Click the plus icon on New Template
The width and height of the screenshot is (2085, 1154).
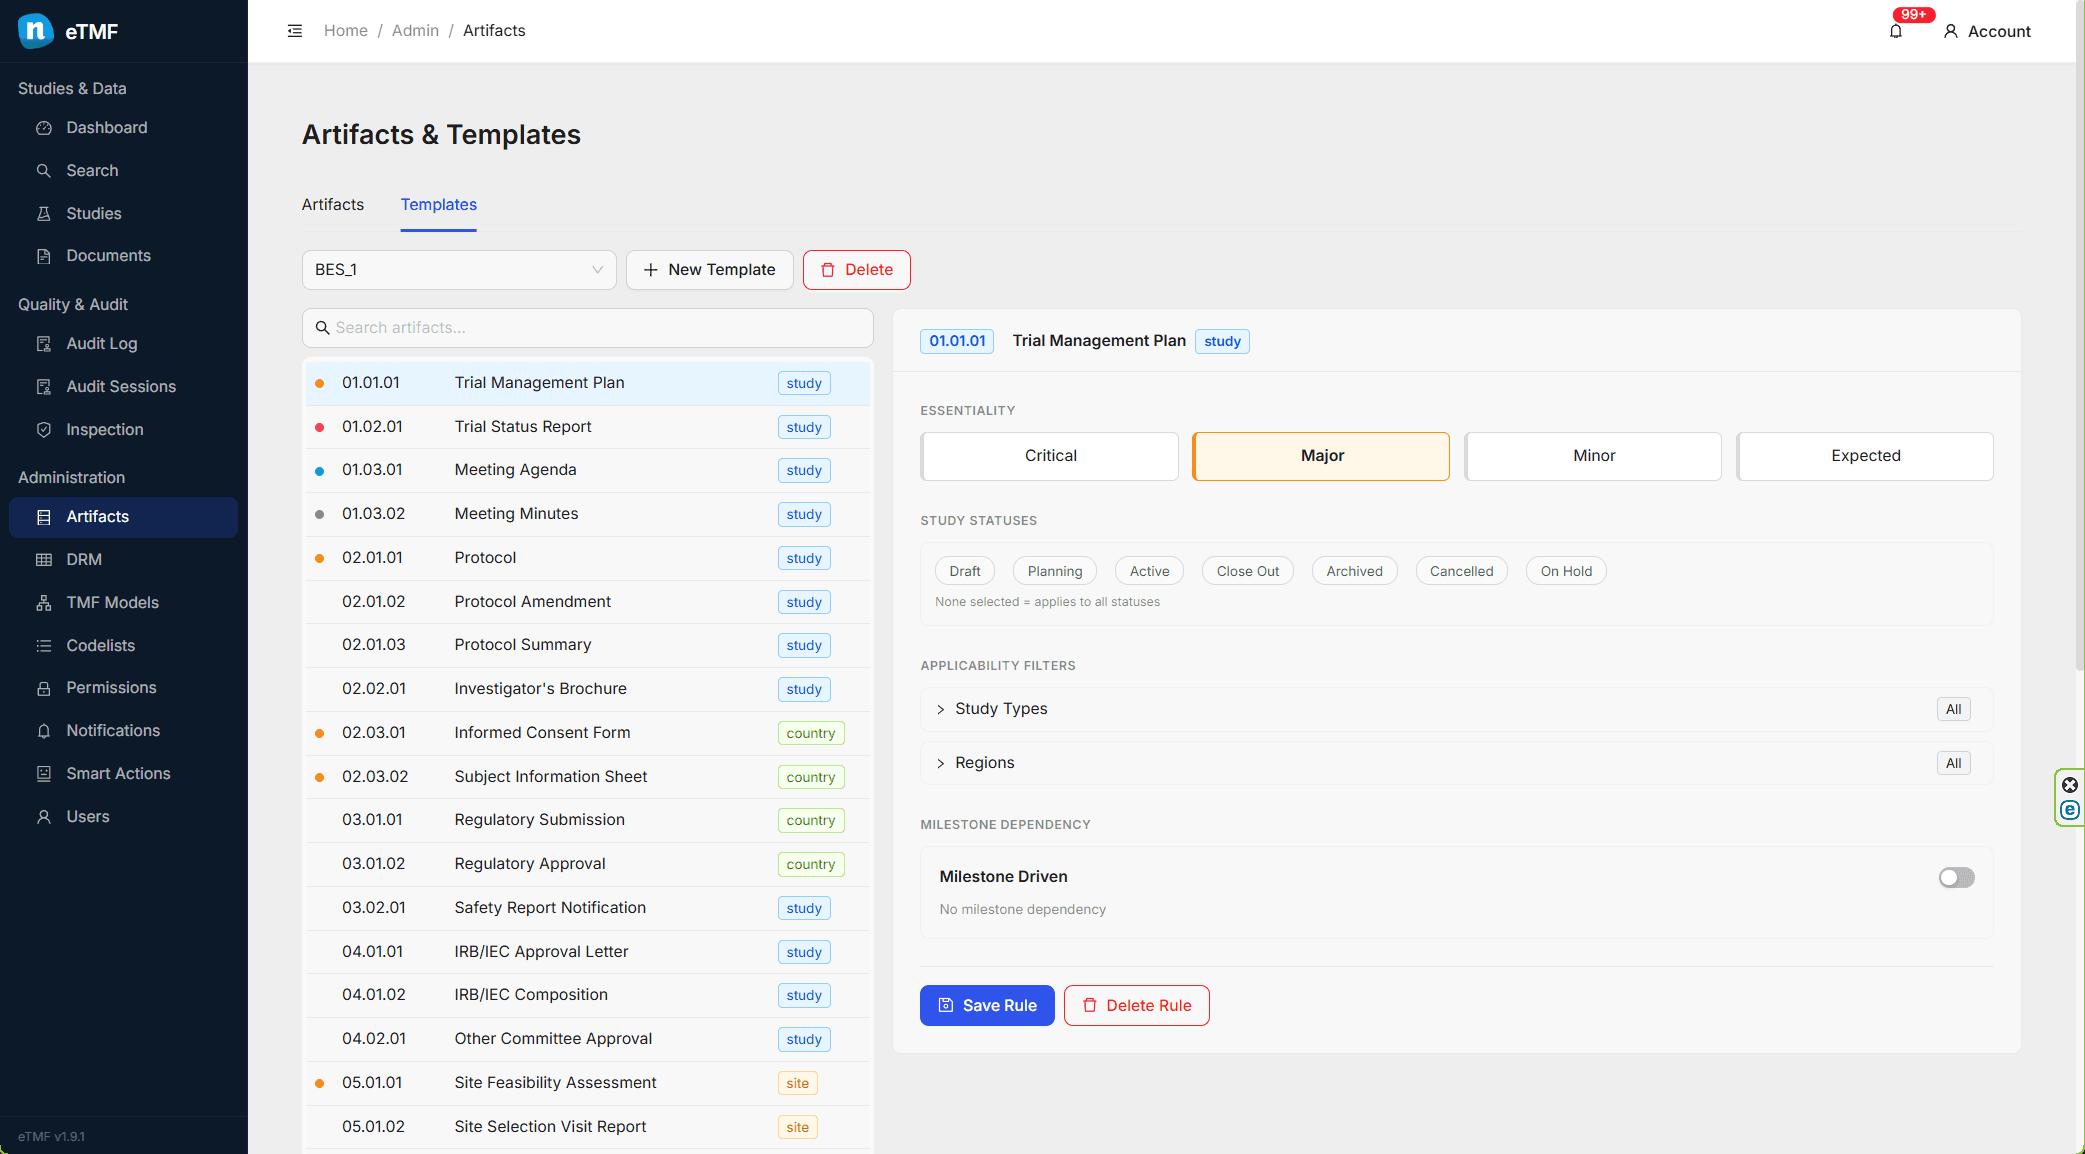tap(651, 270)
